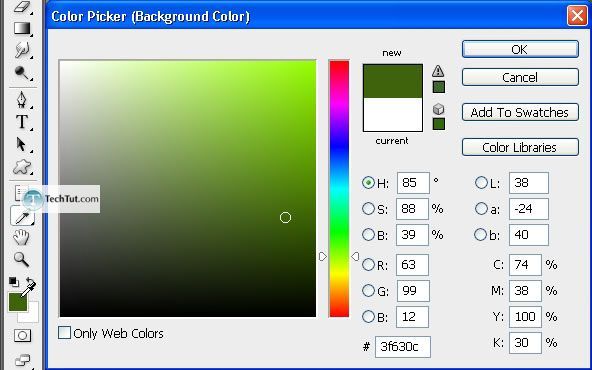Click in the K field showing 30

pos(525,343)
